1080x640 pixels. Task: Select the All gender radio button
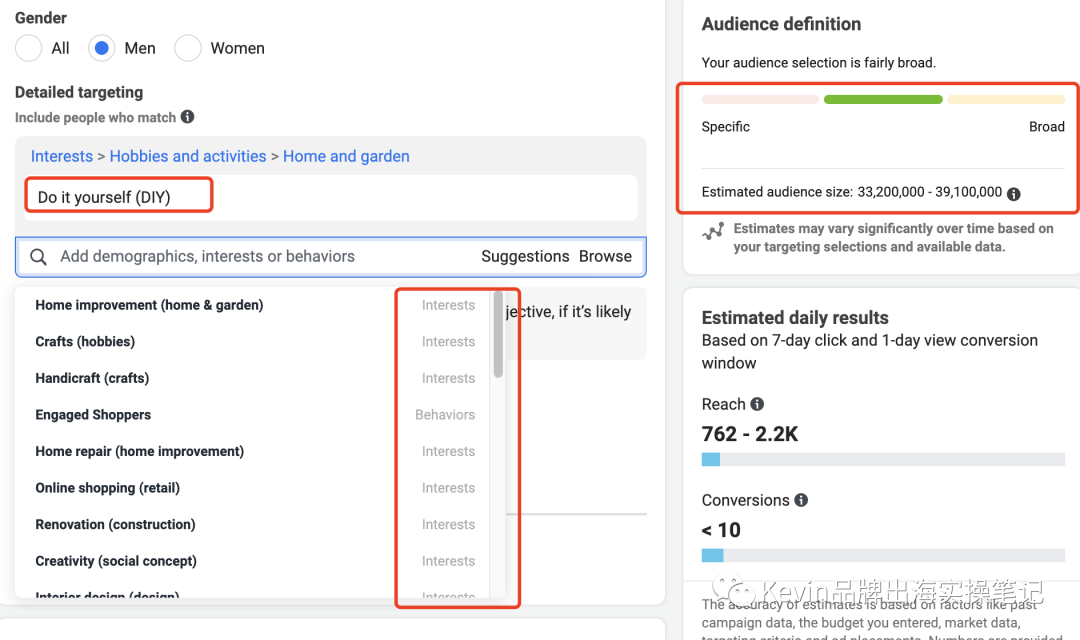29,48
